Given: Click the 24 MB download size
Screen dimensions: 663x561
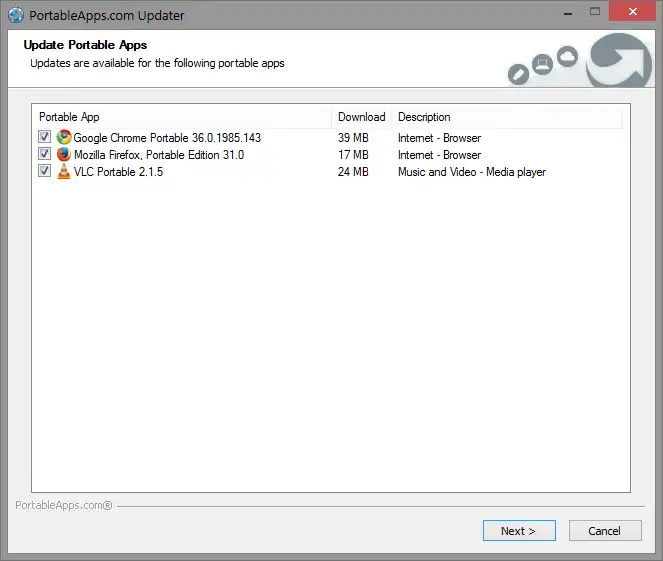Looking at the screenshot, I should pos(353,172).
